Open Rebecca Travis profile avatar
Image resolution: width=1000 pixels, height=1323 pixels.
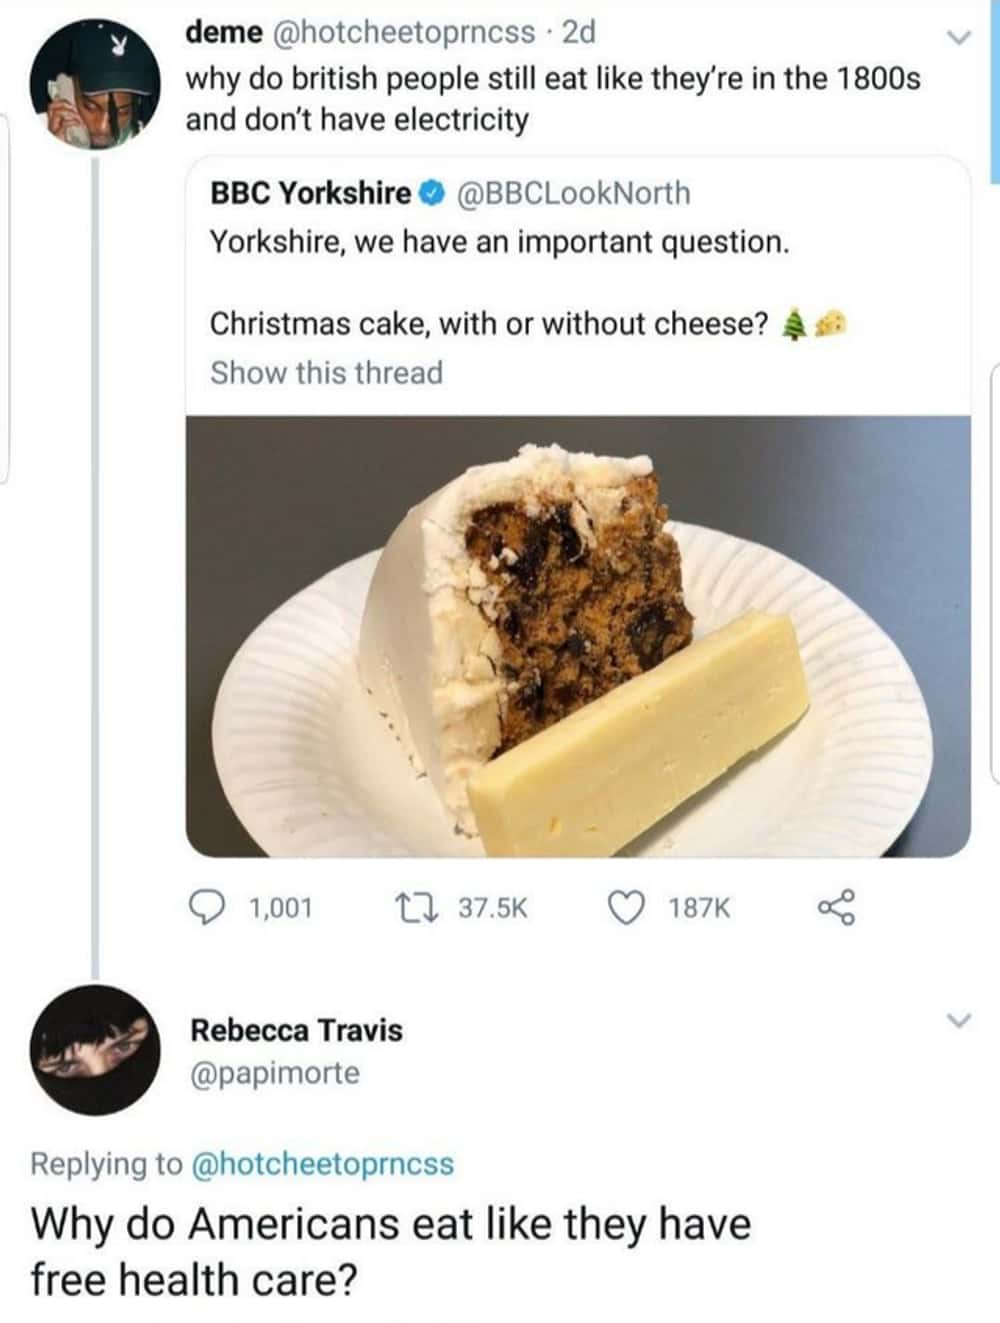click(x=95, y=1050)
